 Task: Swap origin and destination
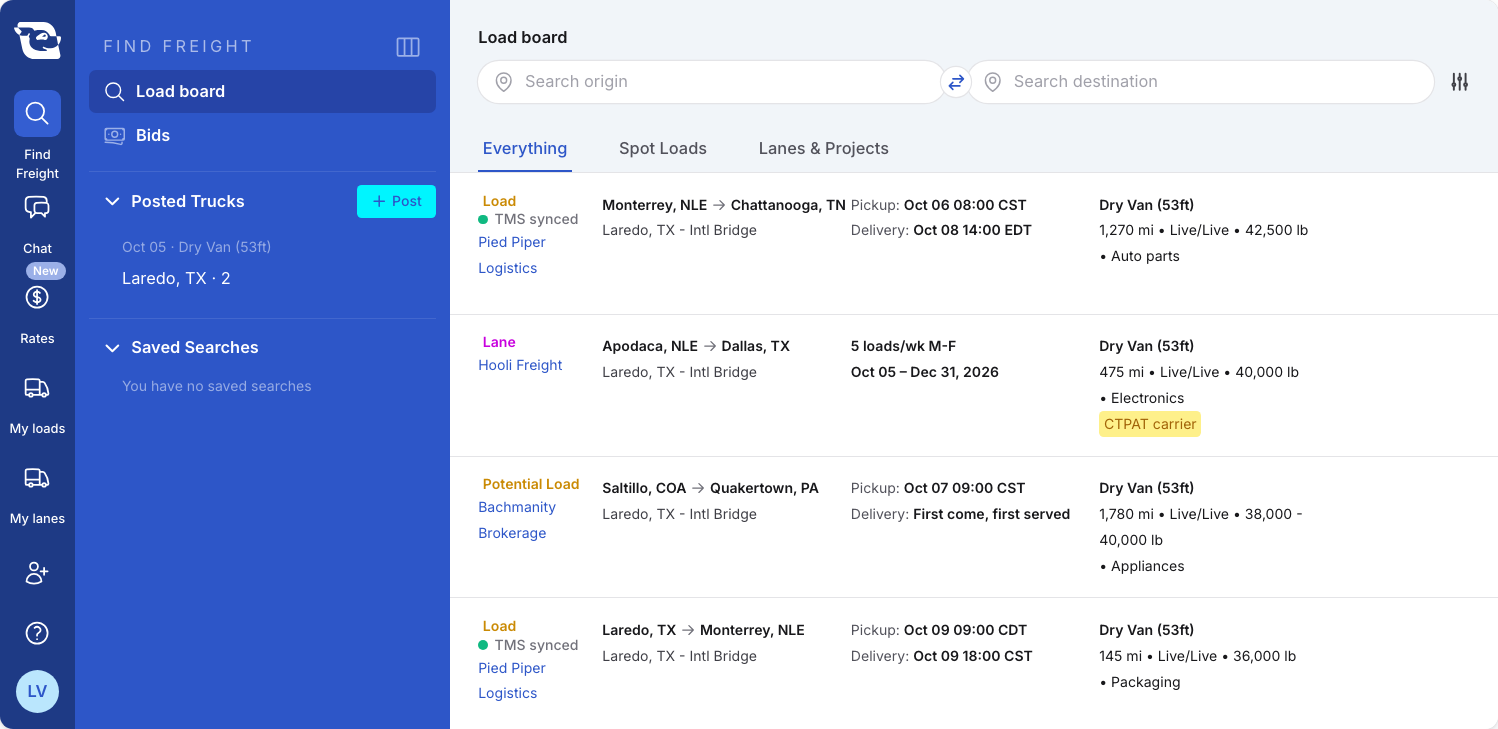(x=956, y=82)
